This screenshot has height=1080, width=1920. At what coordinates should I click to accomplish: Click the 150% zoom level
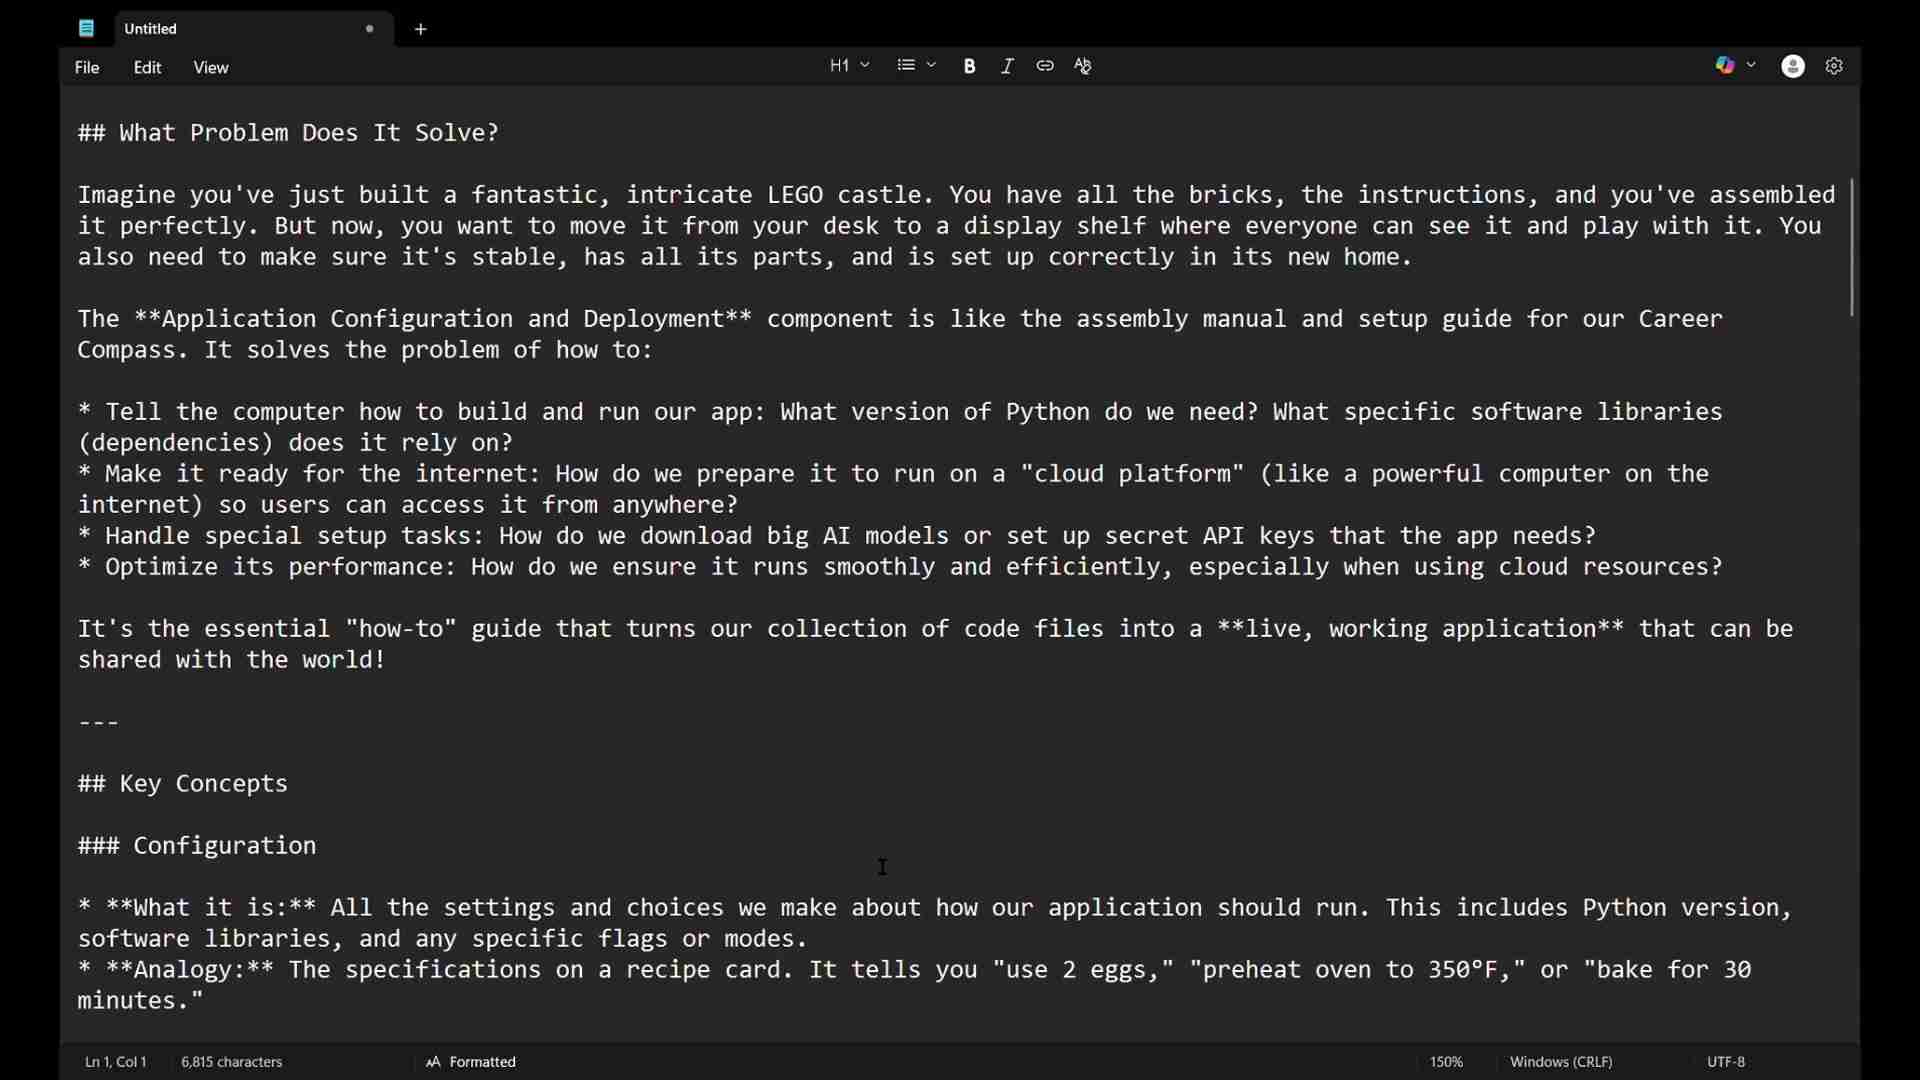point(1447,1062)
